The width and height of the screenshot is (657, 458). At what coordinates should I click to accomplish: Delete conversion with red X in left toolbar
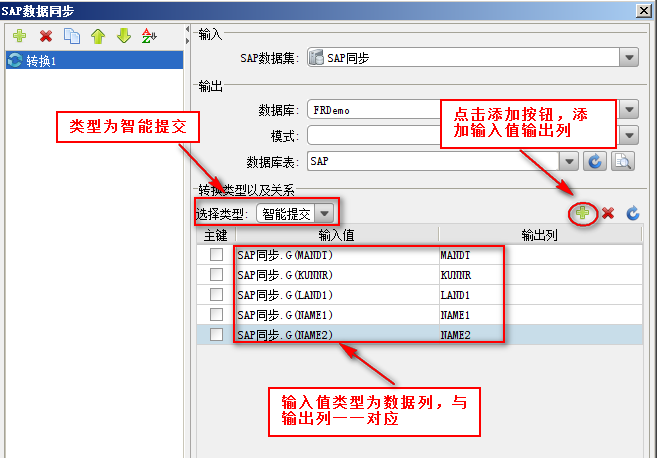(x=46, y=36)
